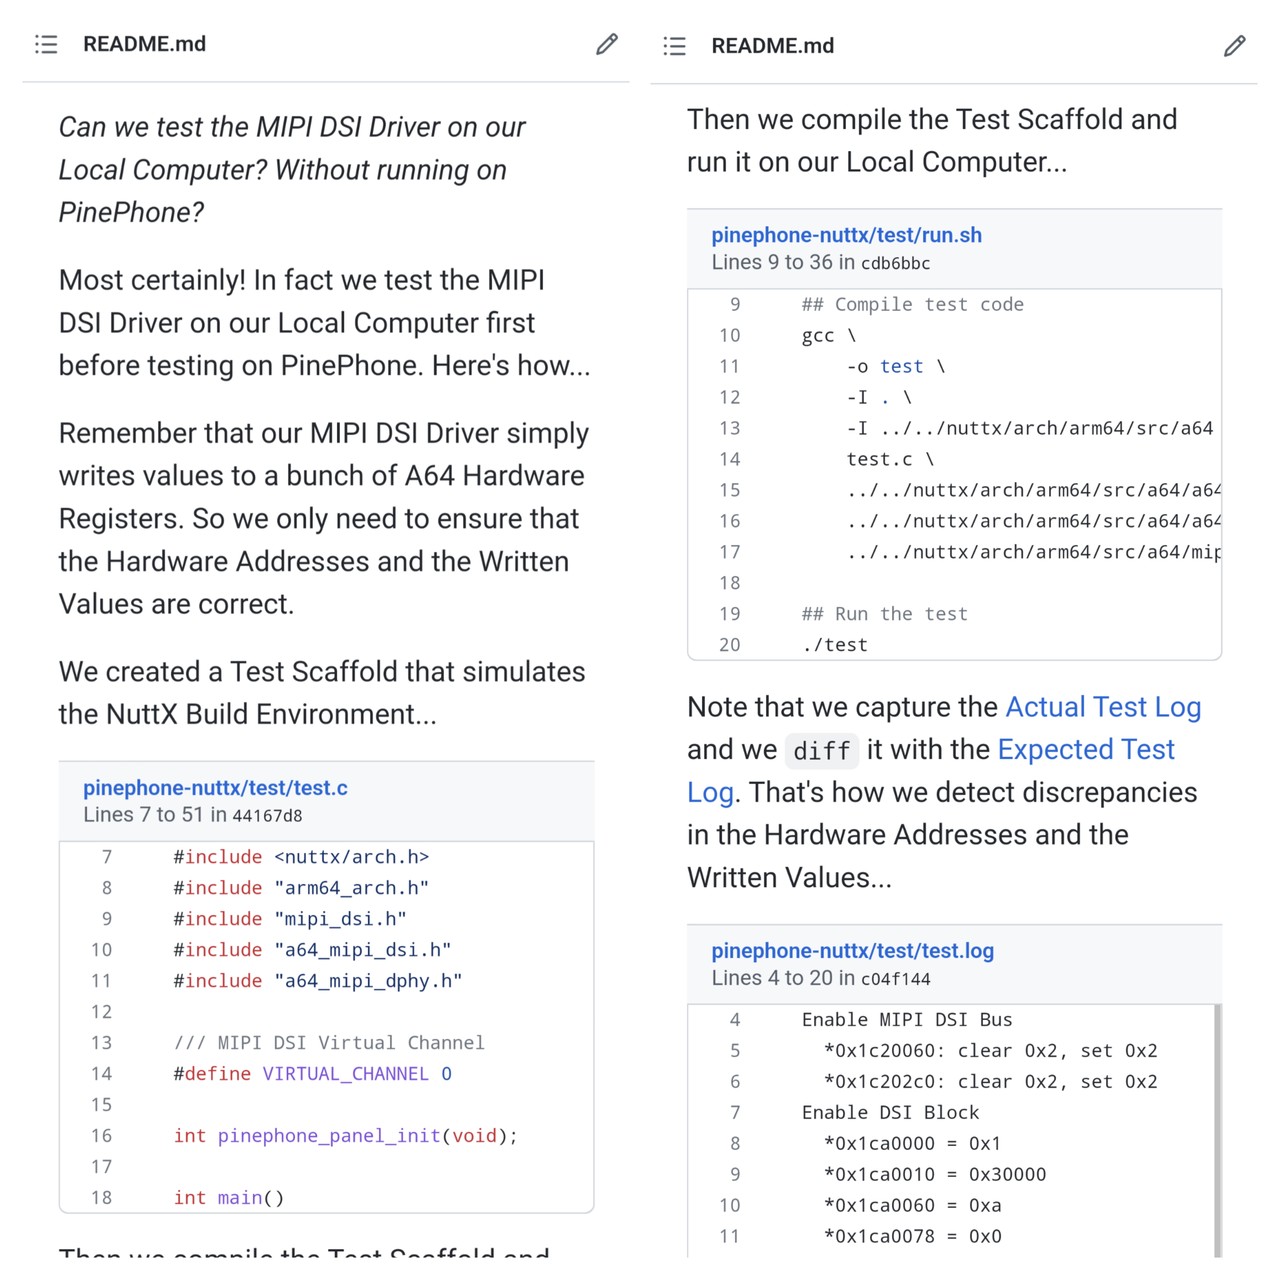Viewport: 1280px width, 1280px height.
Task: Open the pinephone-nuttx/test/test.log link
Action: [x=852, y=951]
